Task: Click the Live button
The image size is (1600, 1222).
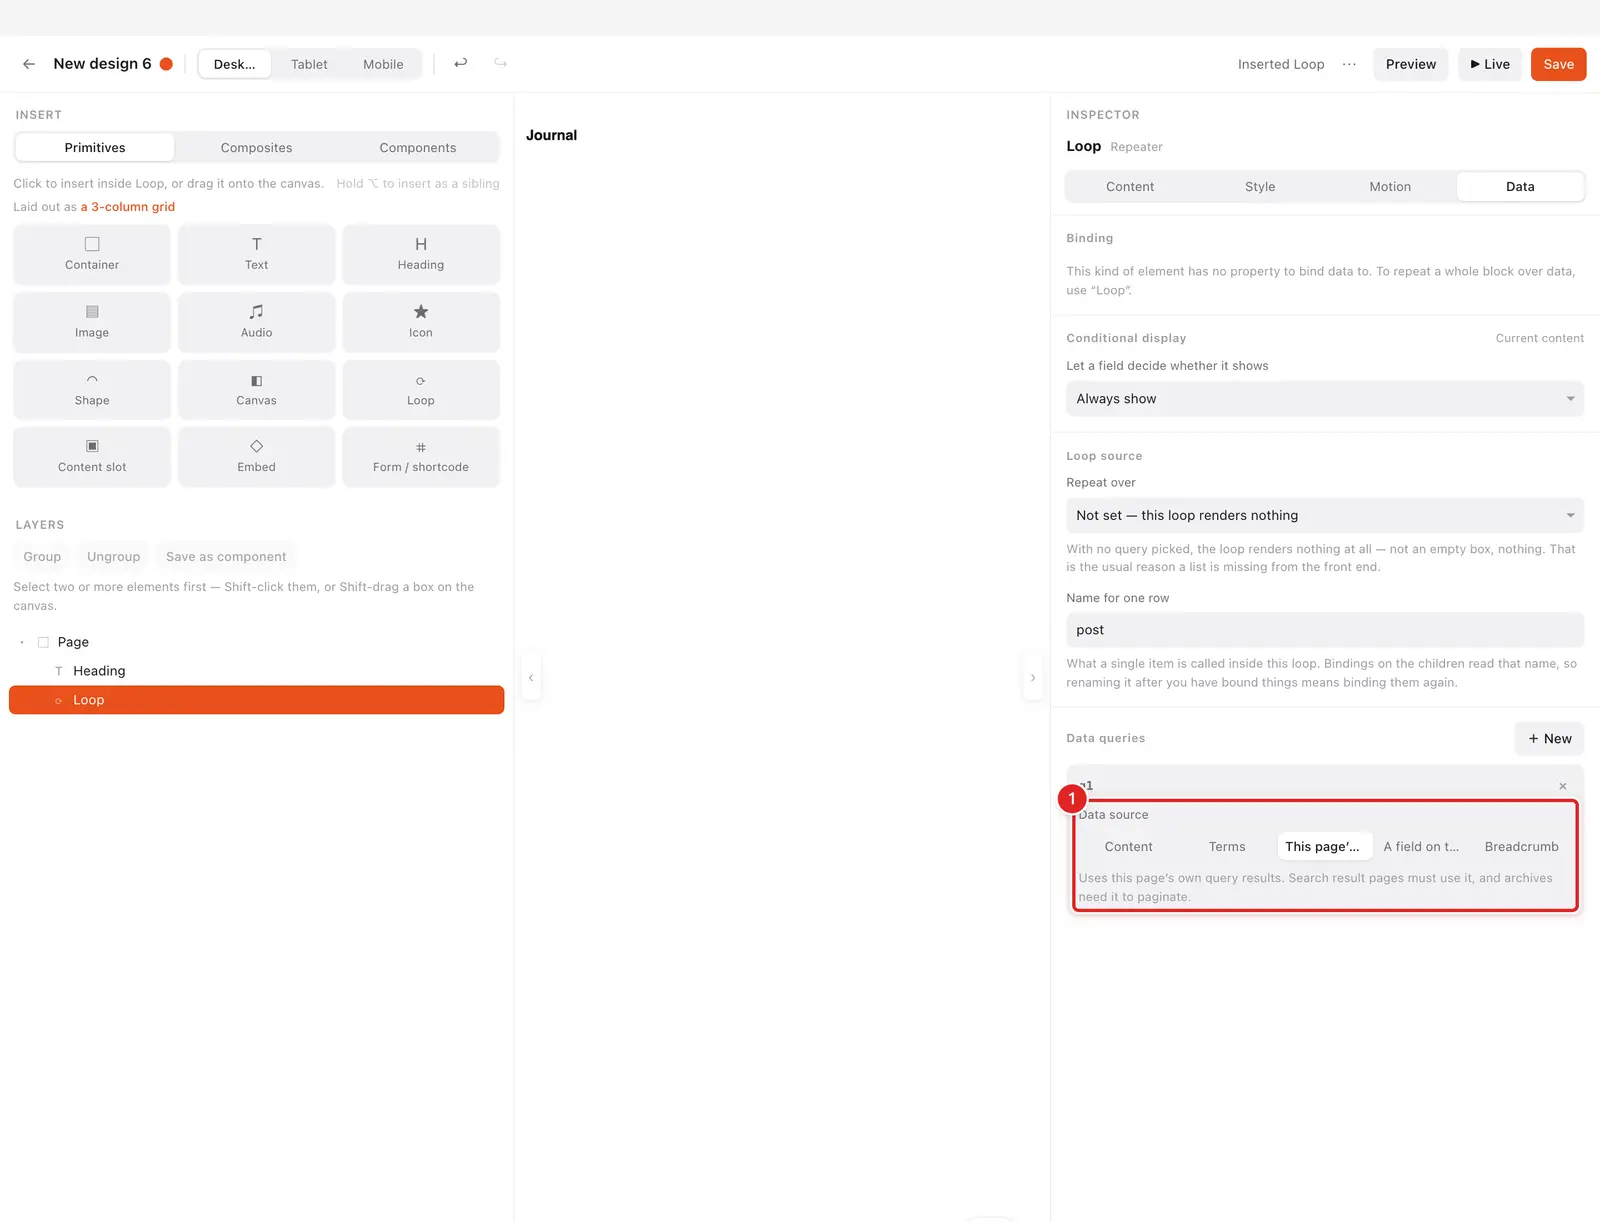Action: point(1490,64)
